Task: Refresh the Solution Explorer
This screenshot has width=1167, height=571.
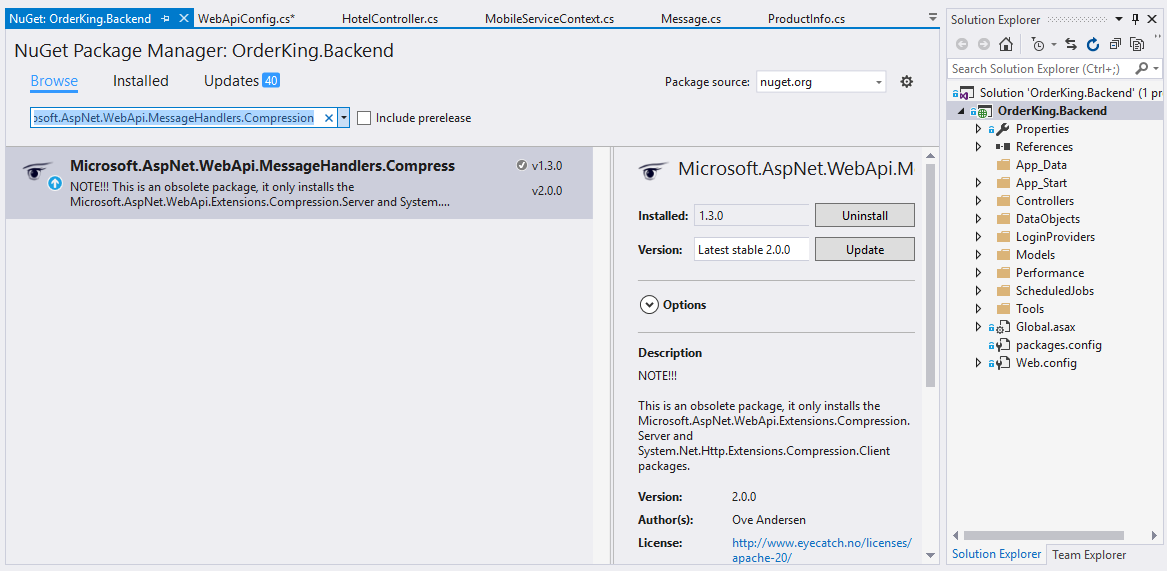Action: pyautogui.click(x=1093, y=44)
